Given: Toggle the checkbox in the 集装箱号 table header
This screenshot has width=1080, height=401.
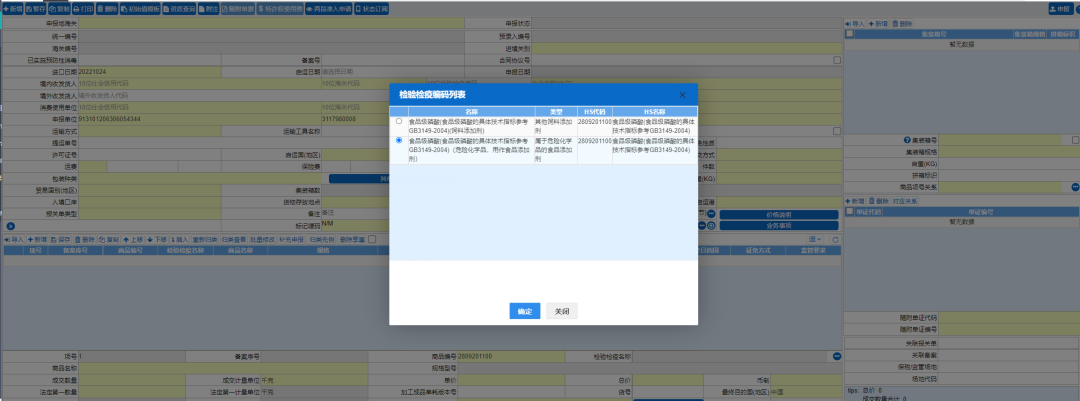Looking at the screenshot, I should point(849,34).
